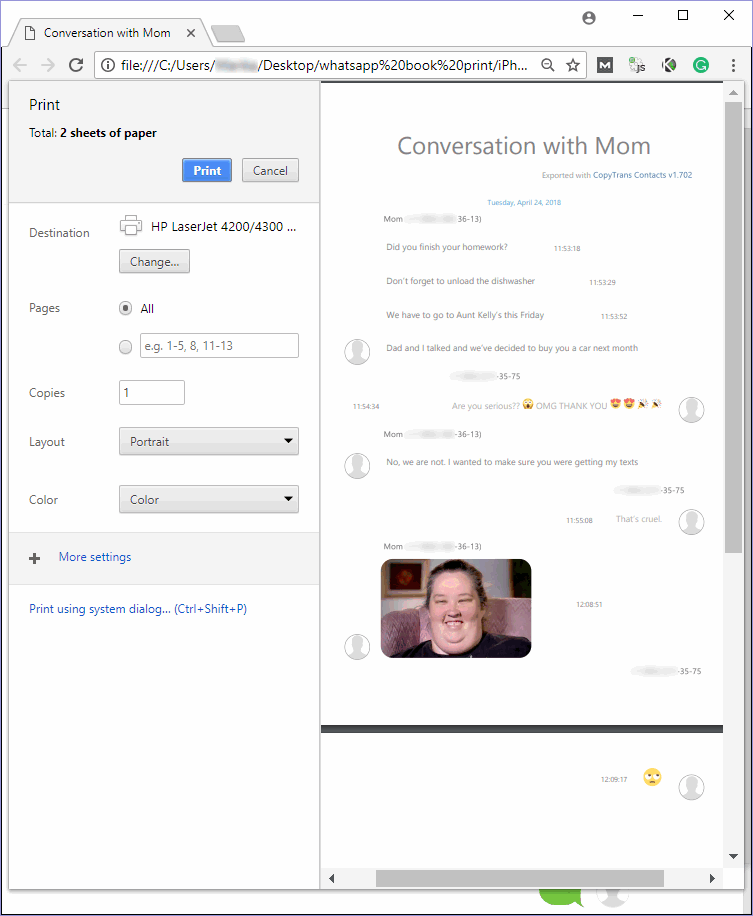Switch to the Conversation with Mom tab
This screenshot has width=753, height=916.
click(x=106, y=33)
